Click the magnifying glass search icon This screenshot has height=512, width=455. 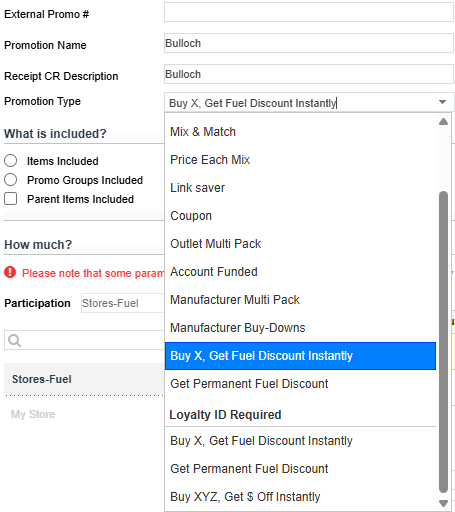pyautogui.click(x=14, y=340)
